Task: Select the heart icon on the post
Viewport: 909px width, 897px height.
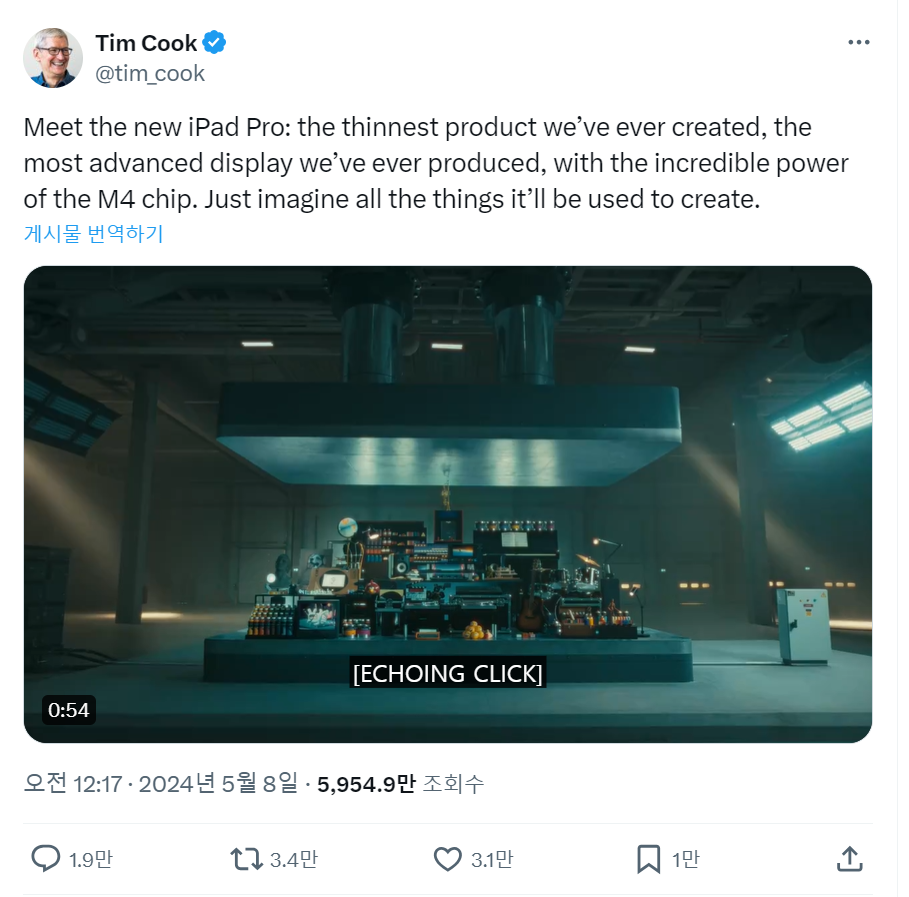Action: click(453, 858)
